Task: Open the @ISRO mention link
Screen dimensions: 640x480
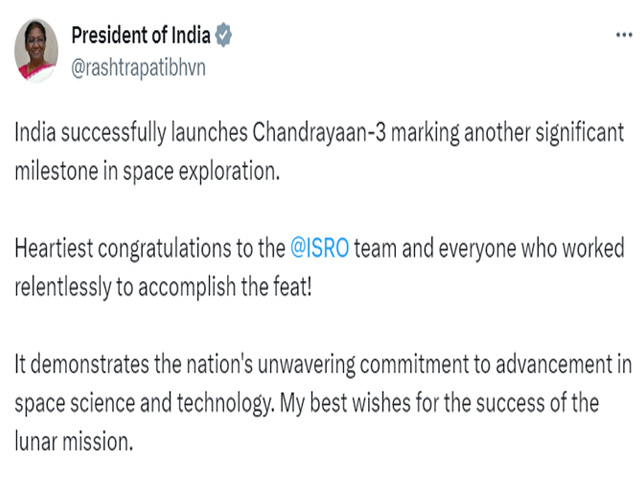Action: pyautogui.click(x=320, y=248)
